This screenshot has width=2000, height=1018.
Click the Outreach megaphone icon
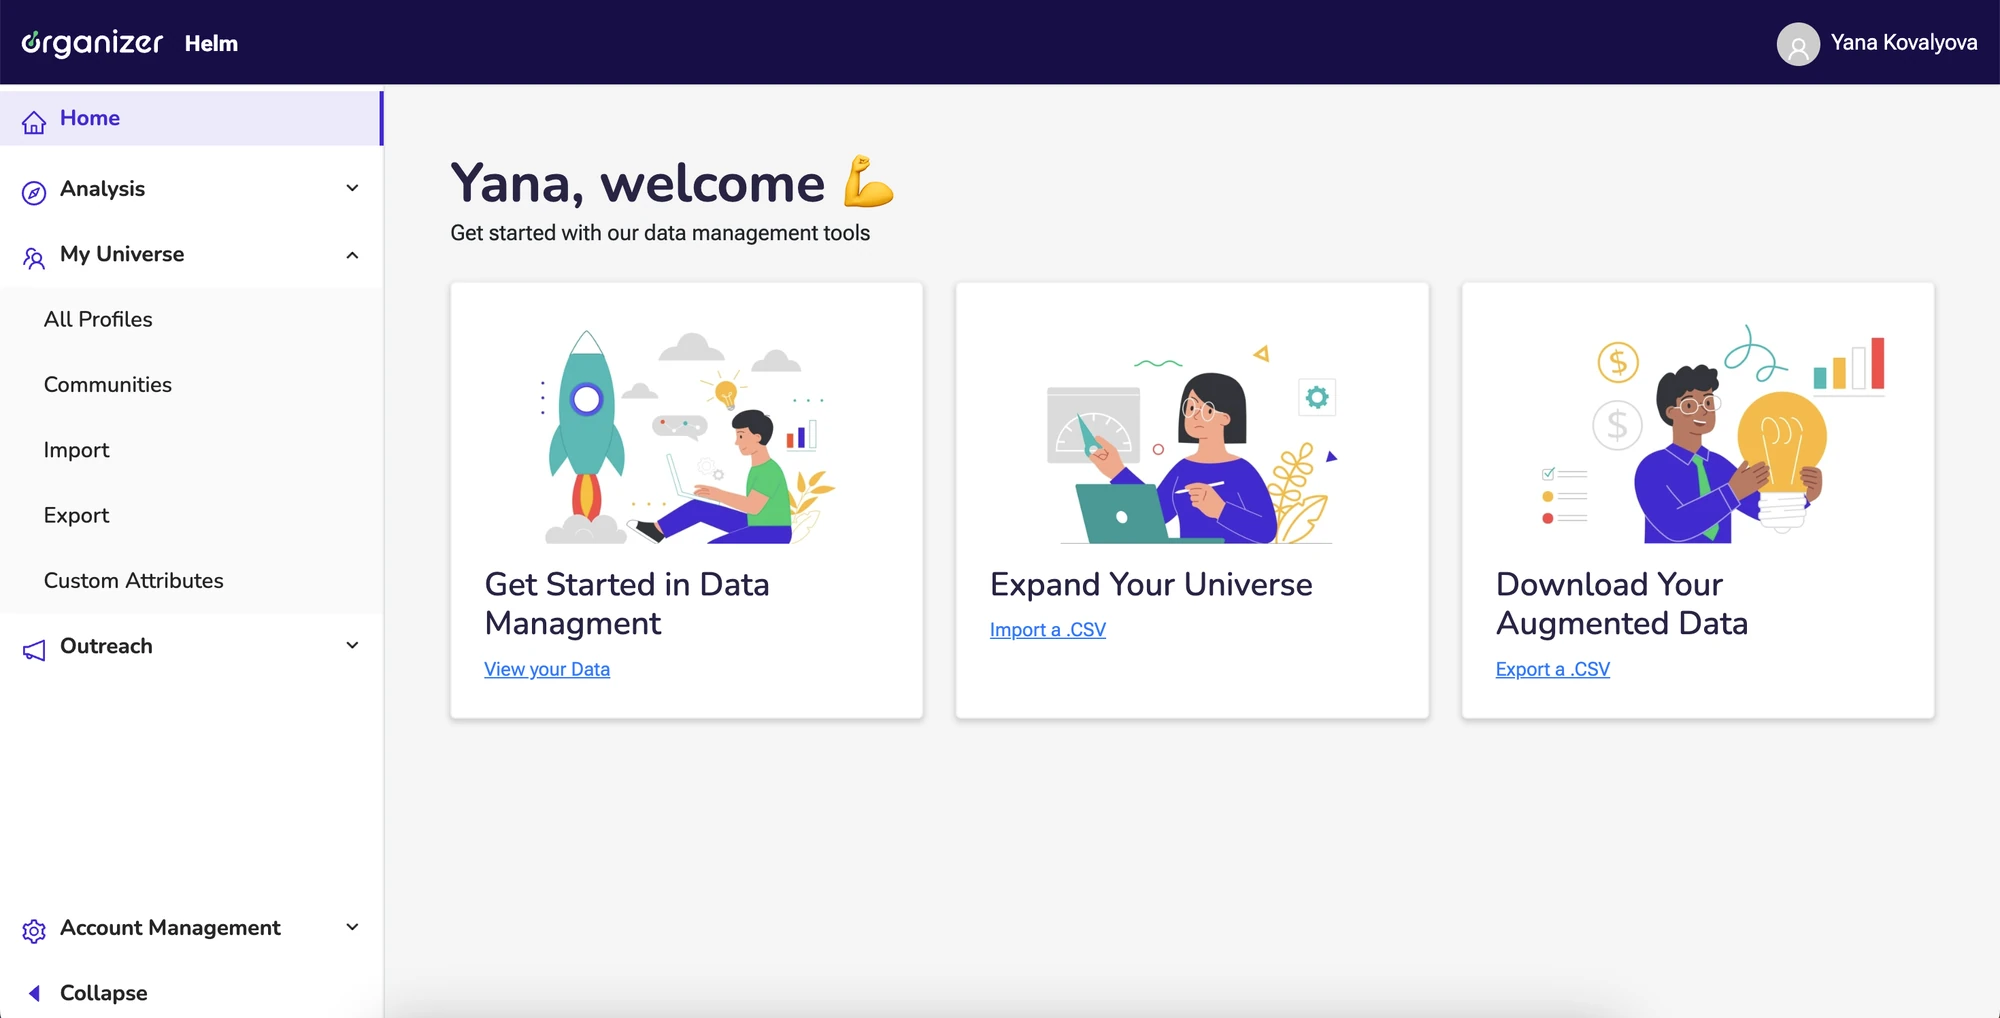[x=34, y=650]
